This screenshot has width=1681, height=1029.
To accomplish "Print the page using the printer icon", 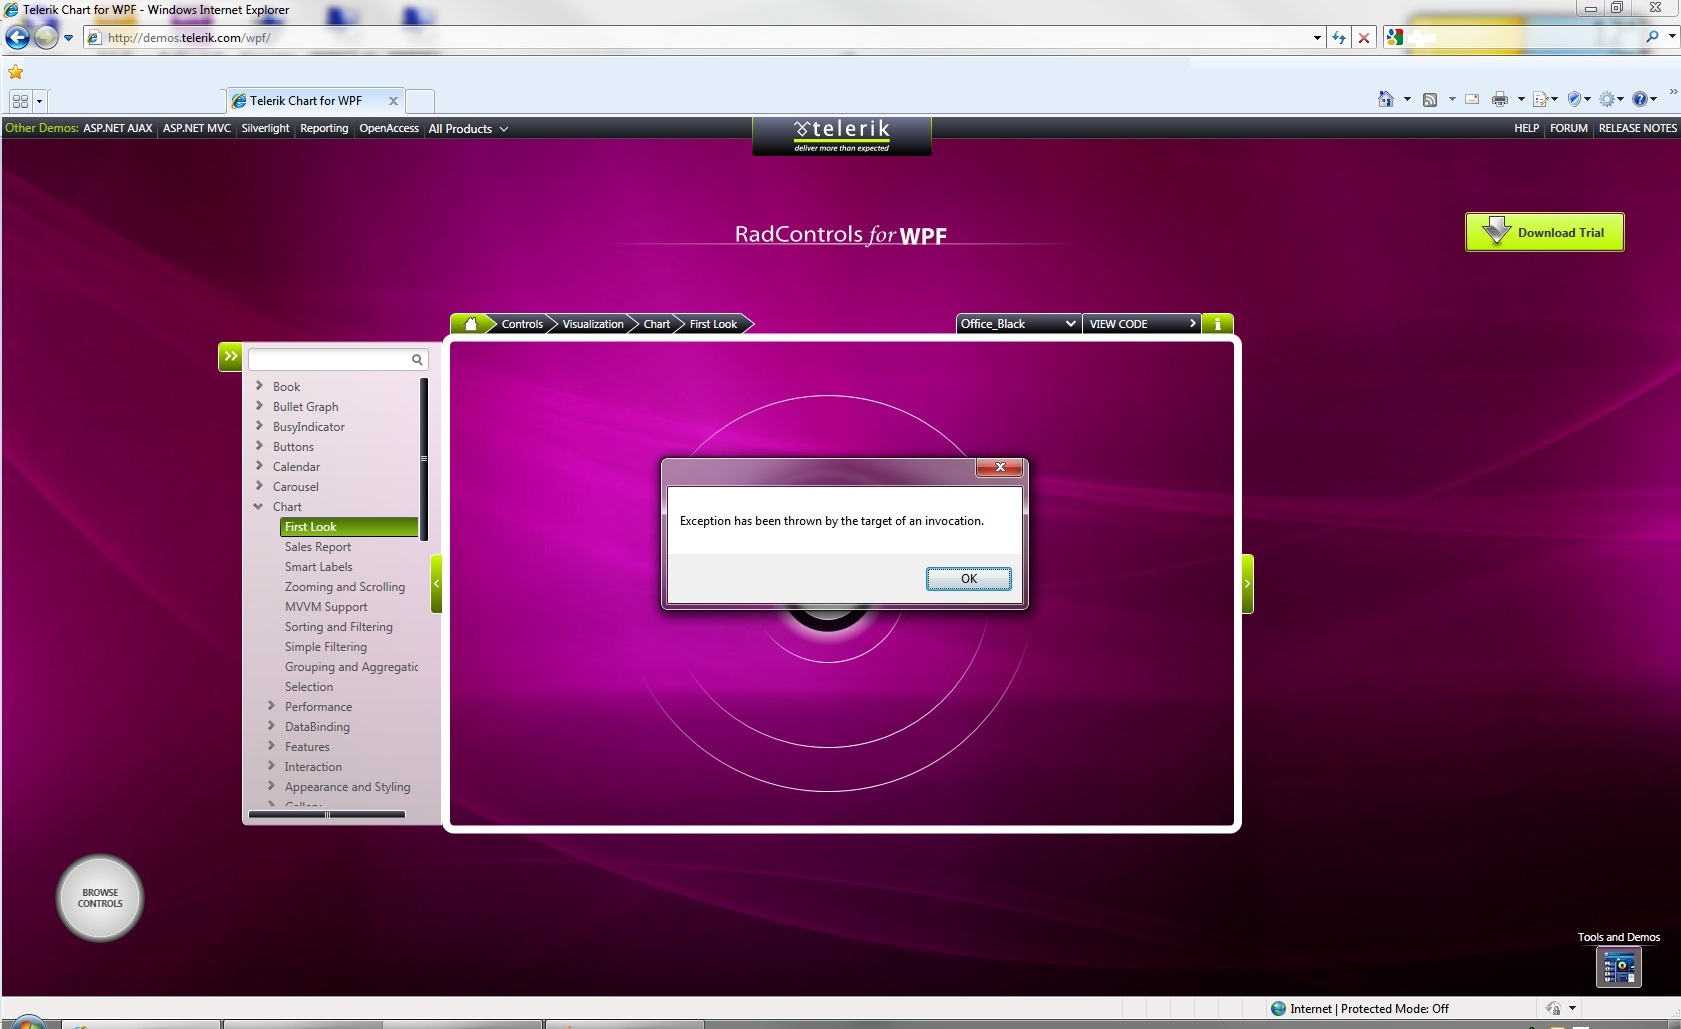I will click(x=1499, y=99).
